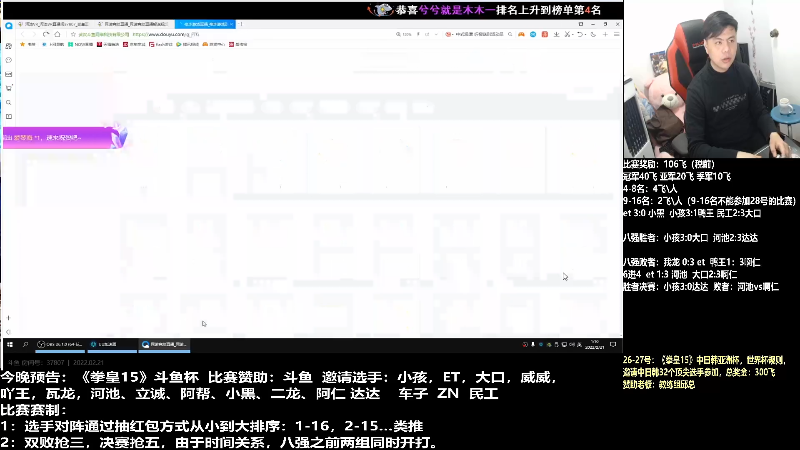Open the bookmarks star favorites folder

(28, 44)
